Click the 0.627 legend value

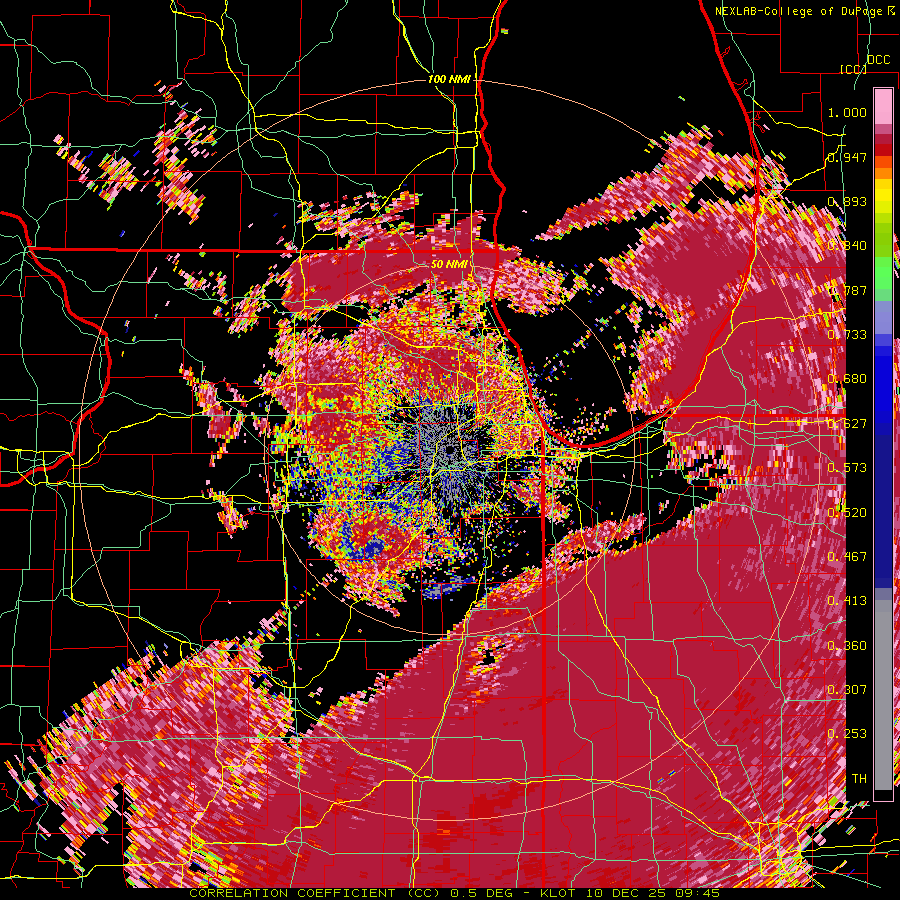(847, 424)
